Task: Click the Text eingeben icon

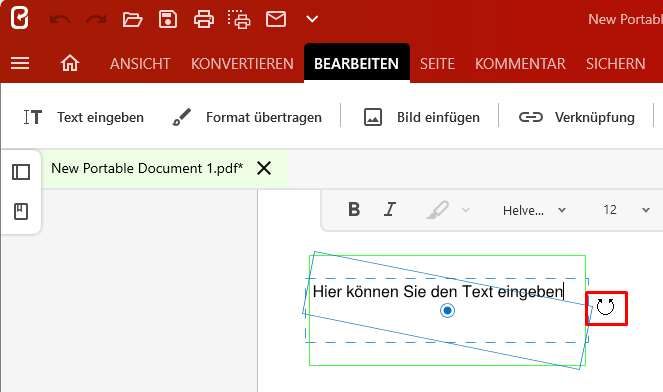Action: tap(33, 117)
